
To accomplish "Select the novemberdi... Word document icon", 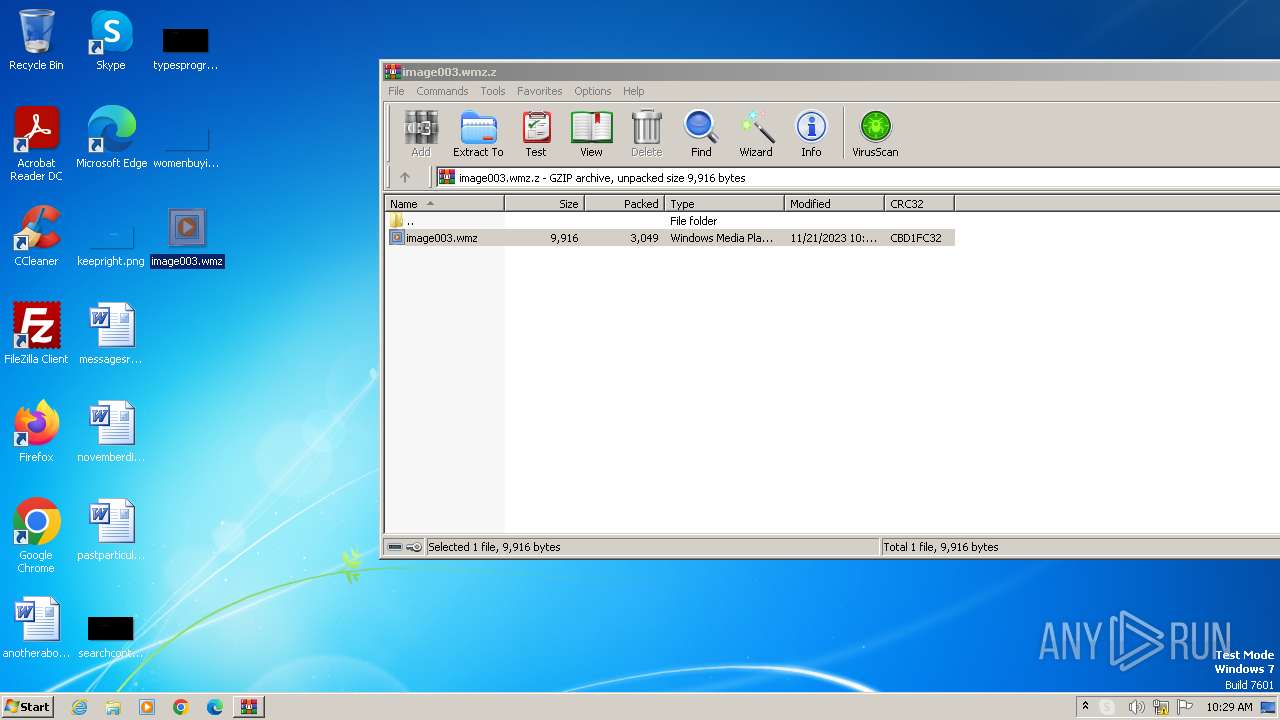I will (x=111, y=432).
